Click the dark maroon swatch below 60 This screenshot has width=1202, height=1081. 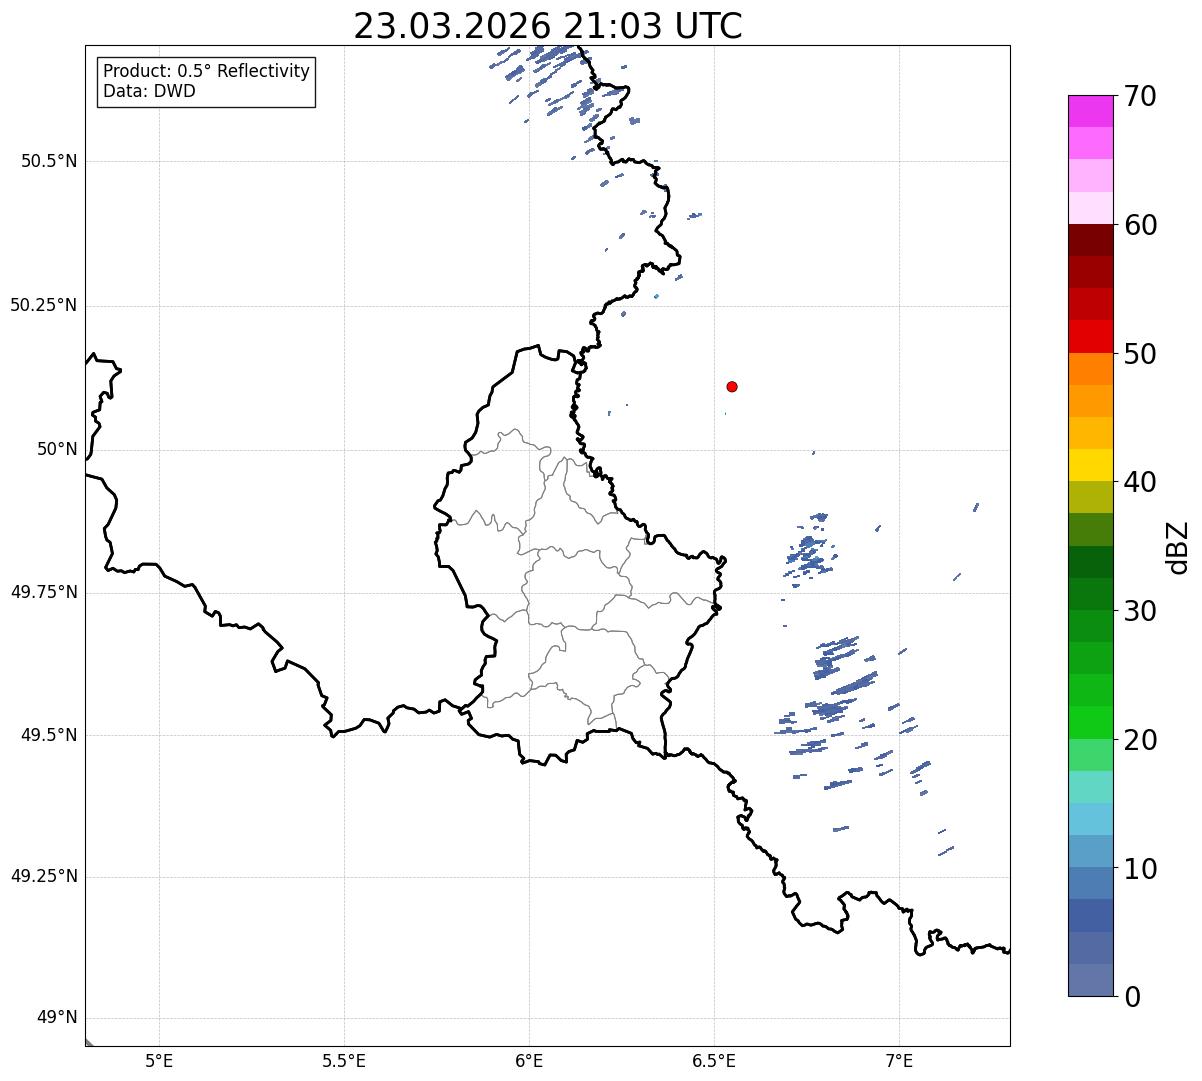click(x=1090, y=241)
